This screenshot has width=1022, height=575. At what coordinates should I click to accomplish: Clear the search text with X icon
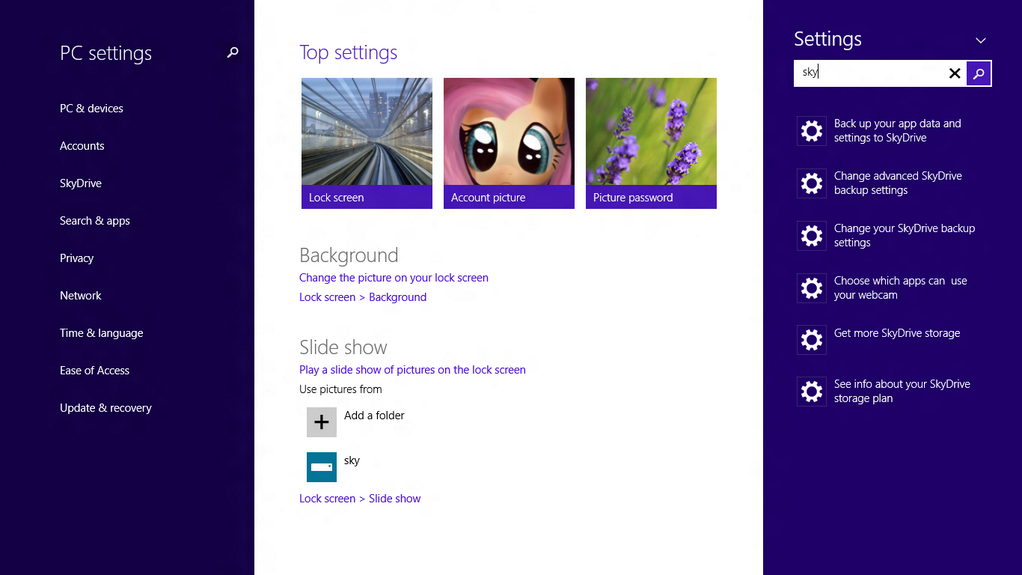(x=954, y=74)
